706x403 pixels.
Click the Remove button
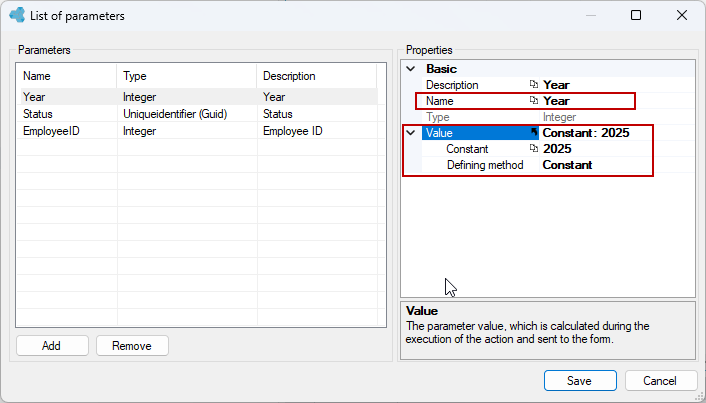[x=132, y=345]
